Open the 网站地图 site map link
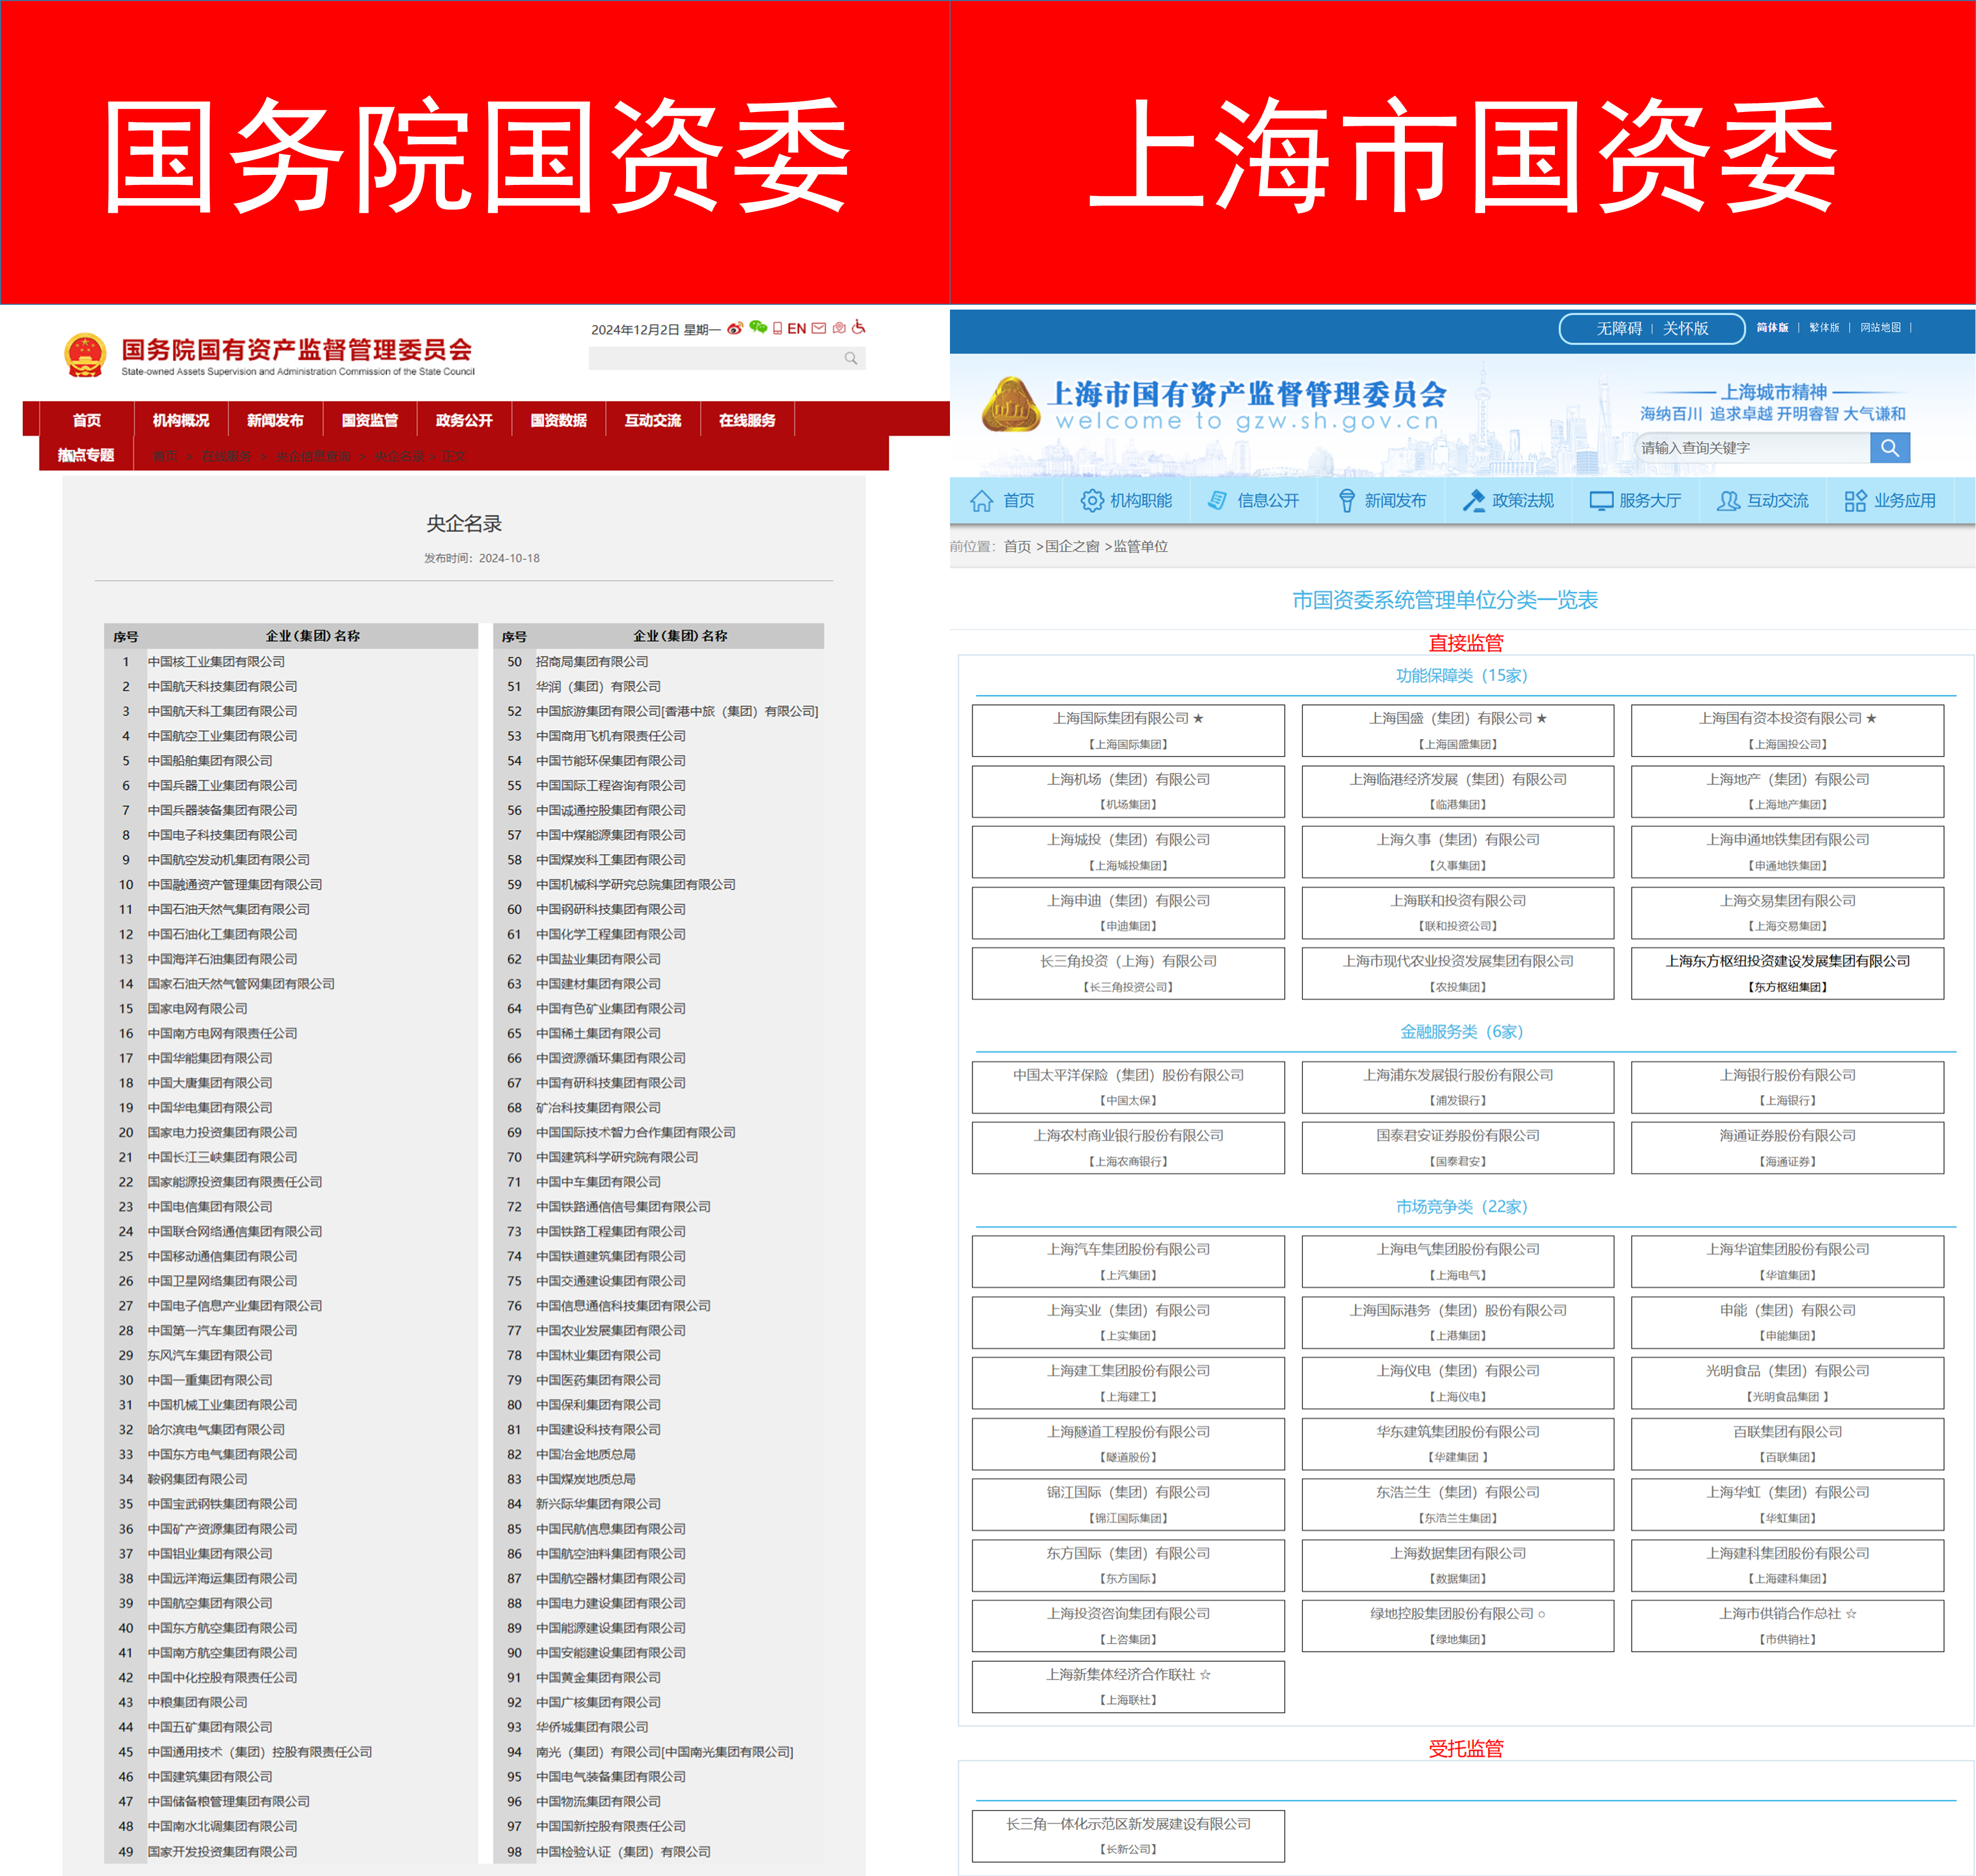The width and height of the screenshot is (1976, 1876). [1880, 327]
